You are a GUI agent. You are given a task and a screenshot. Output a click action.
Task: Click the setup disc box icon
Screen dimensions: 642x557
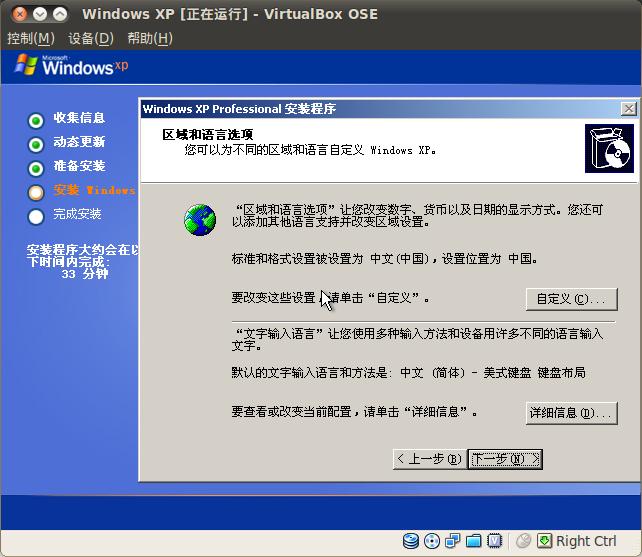click(608, 148)
